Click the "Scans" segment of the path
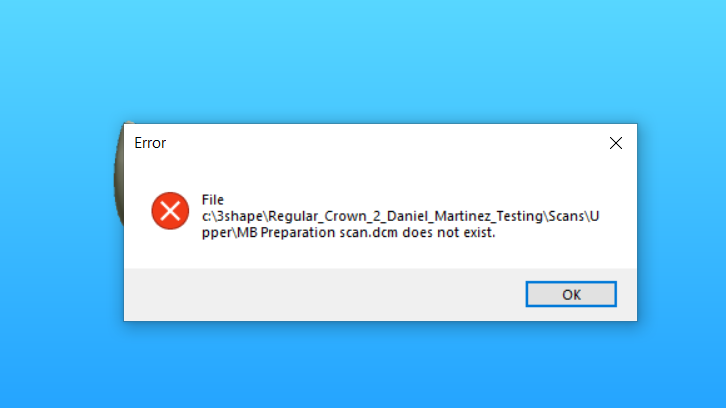This screenshot has width=726, height=408. click(566, 216)
